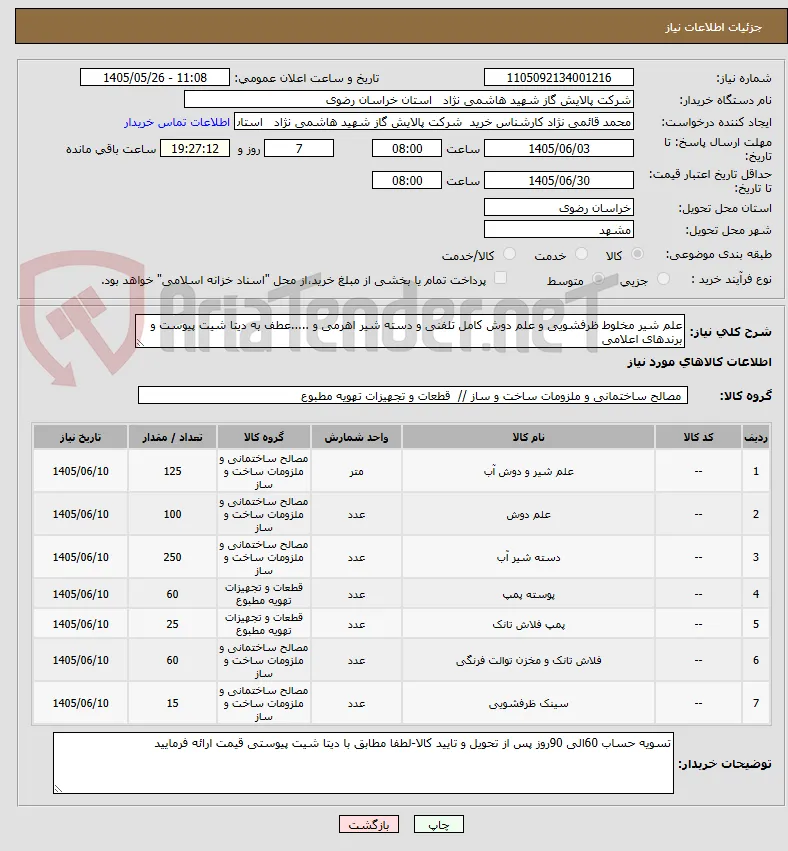Click the تاریخ نیاز column header
This screenshot has width=788, height=851.
80,437
